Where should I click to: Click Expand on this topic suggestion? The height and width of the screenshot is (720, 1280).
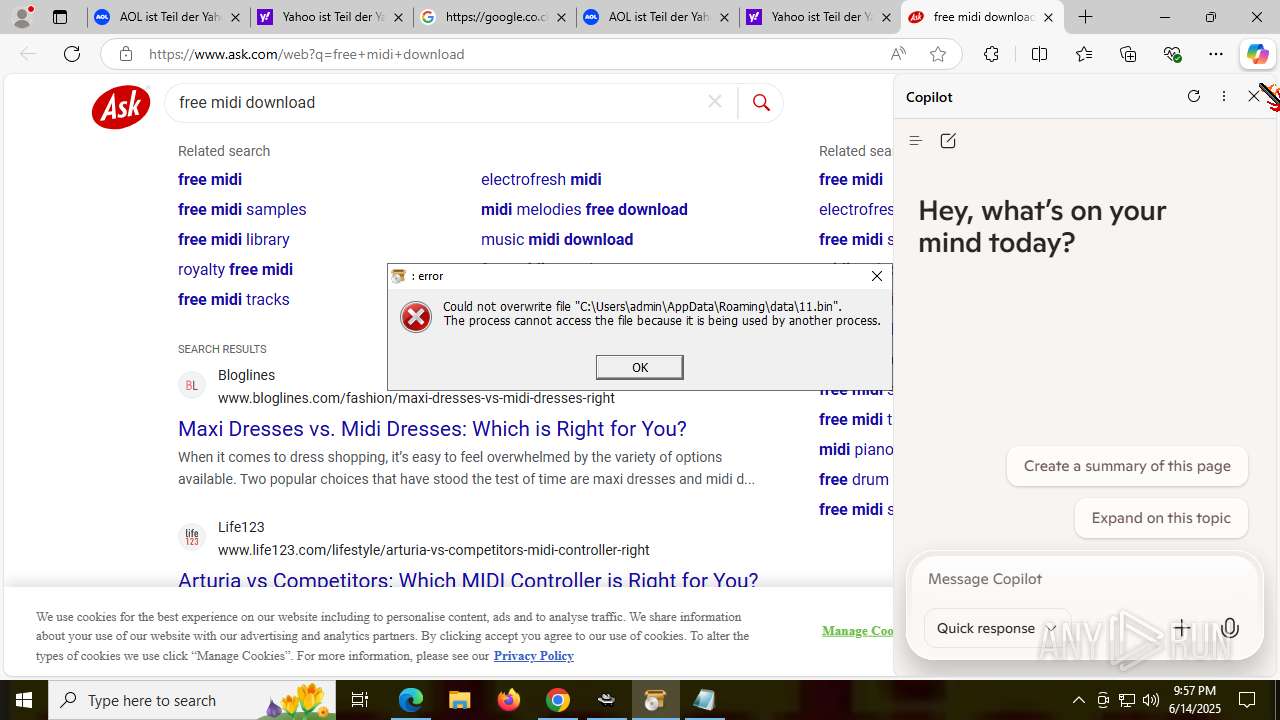(1161, 518)
